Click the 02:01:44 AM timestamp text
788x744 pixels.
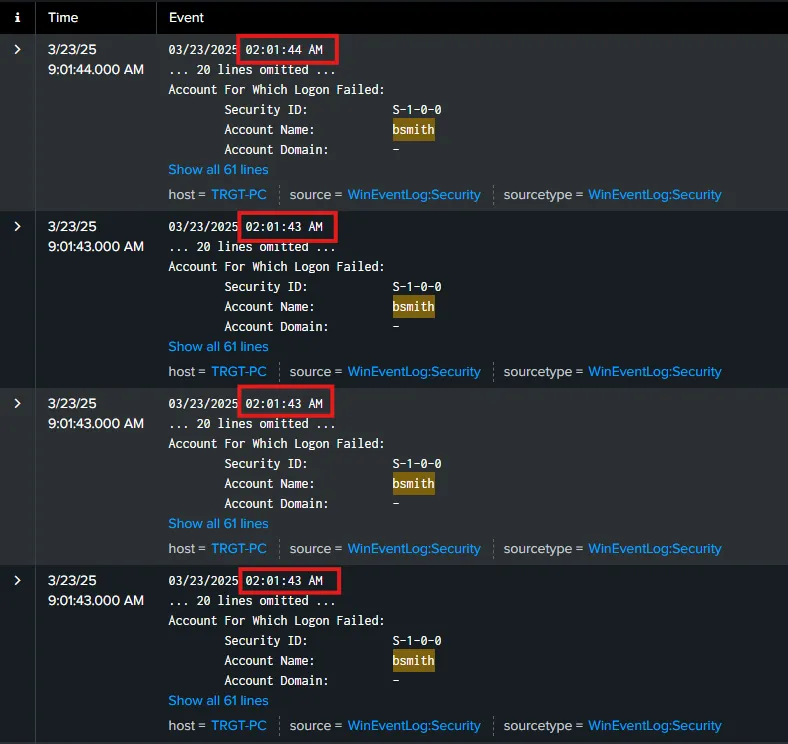pos(284,50)
